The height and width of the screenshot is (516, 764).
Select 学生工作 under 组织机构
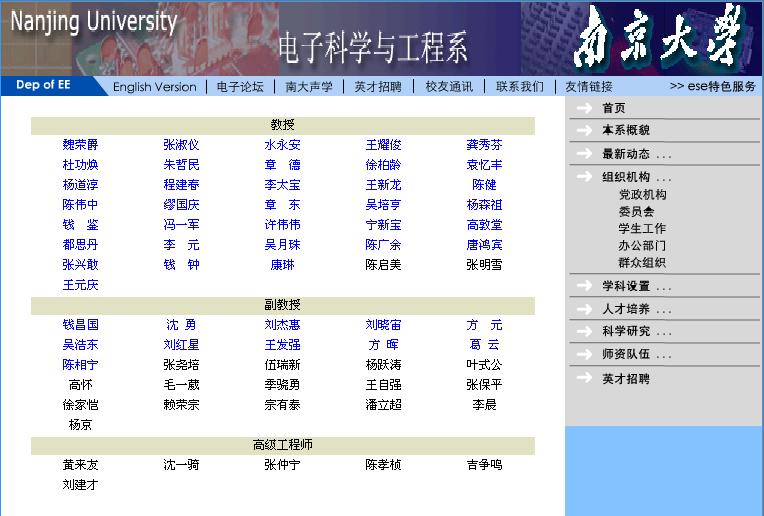642,229
